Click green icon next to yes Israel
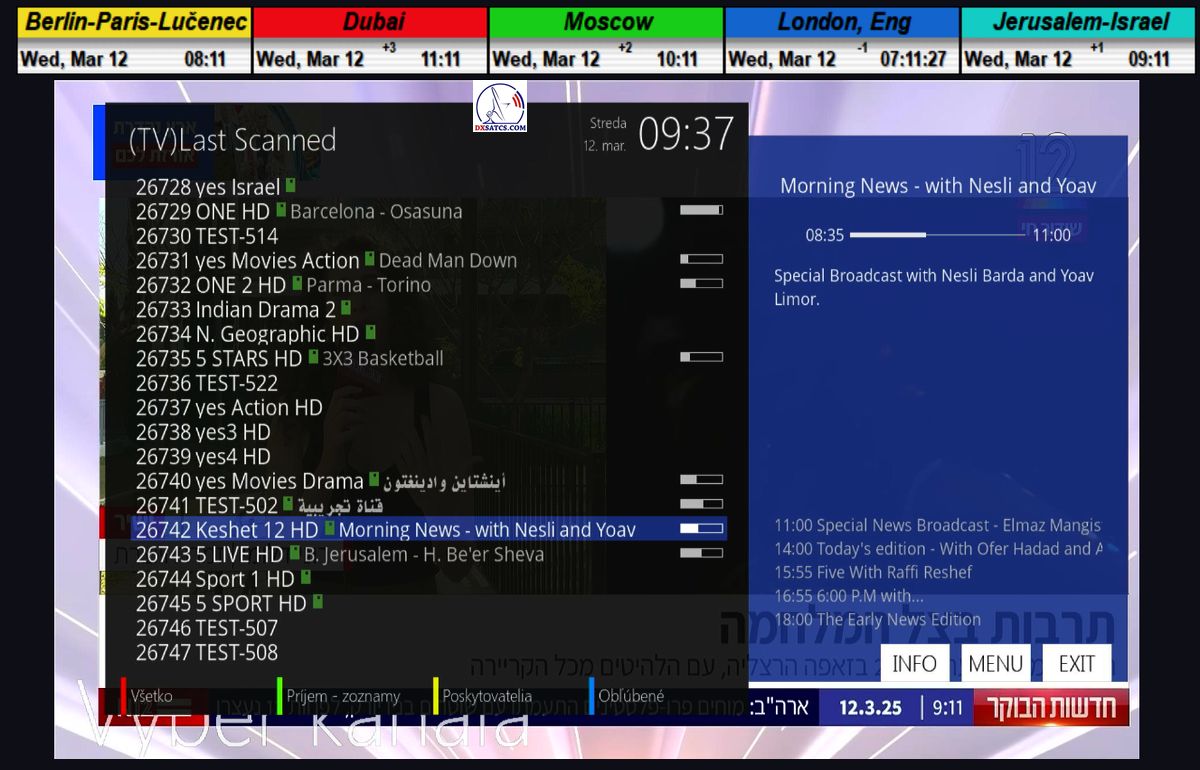Image resolution: width=1200 pixels, height=770 pixels. 290,186
